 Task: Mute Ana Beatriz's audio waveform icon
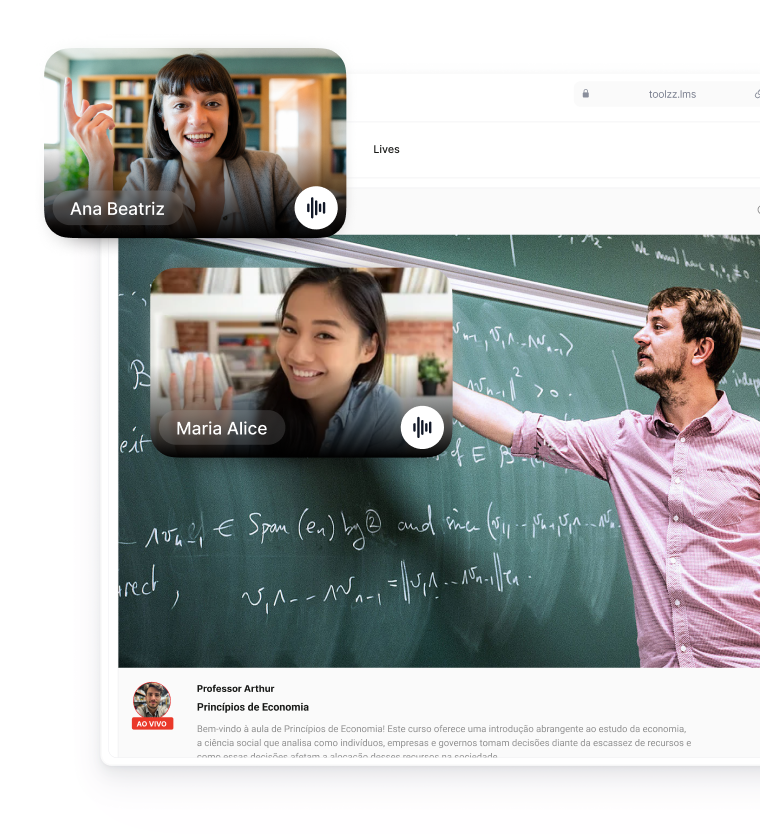316,208
